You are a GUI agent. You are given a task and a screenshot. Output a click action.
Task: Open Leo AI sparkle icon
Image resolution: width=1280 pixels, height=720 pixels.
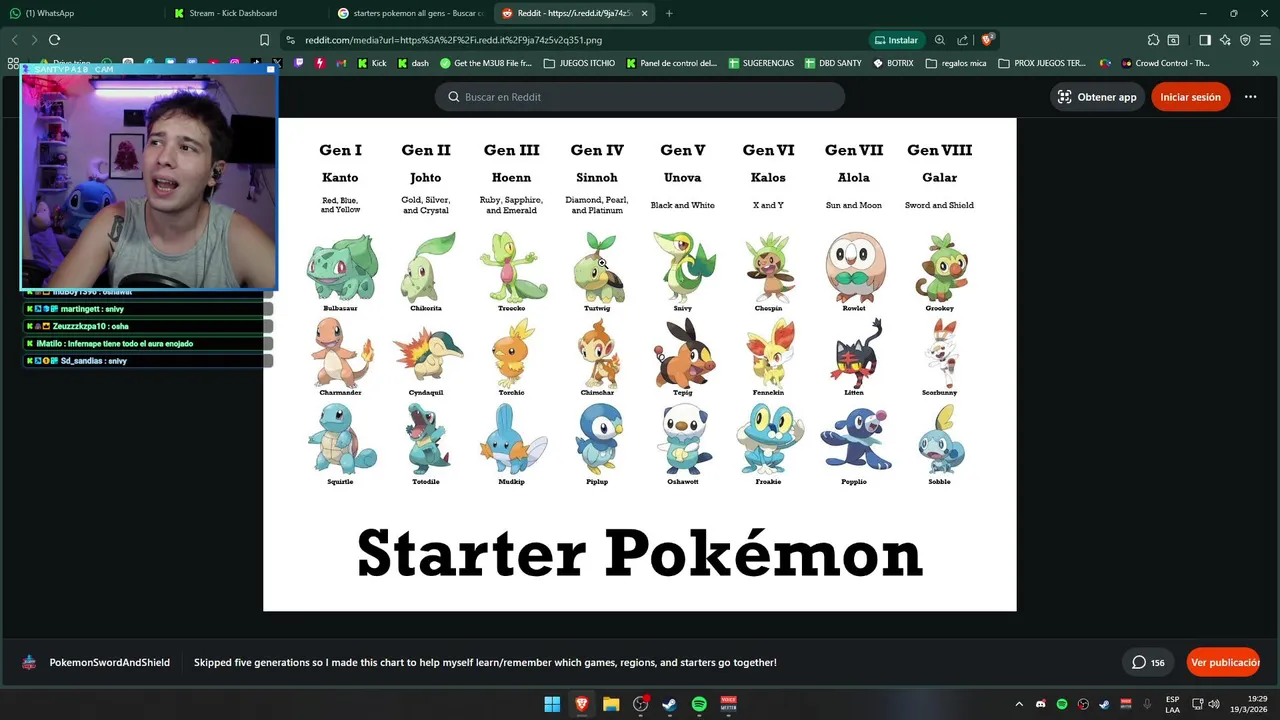pyautogui.click(x=1225, y=40)
